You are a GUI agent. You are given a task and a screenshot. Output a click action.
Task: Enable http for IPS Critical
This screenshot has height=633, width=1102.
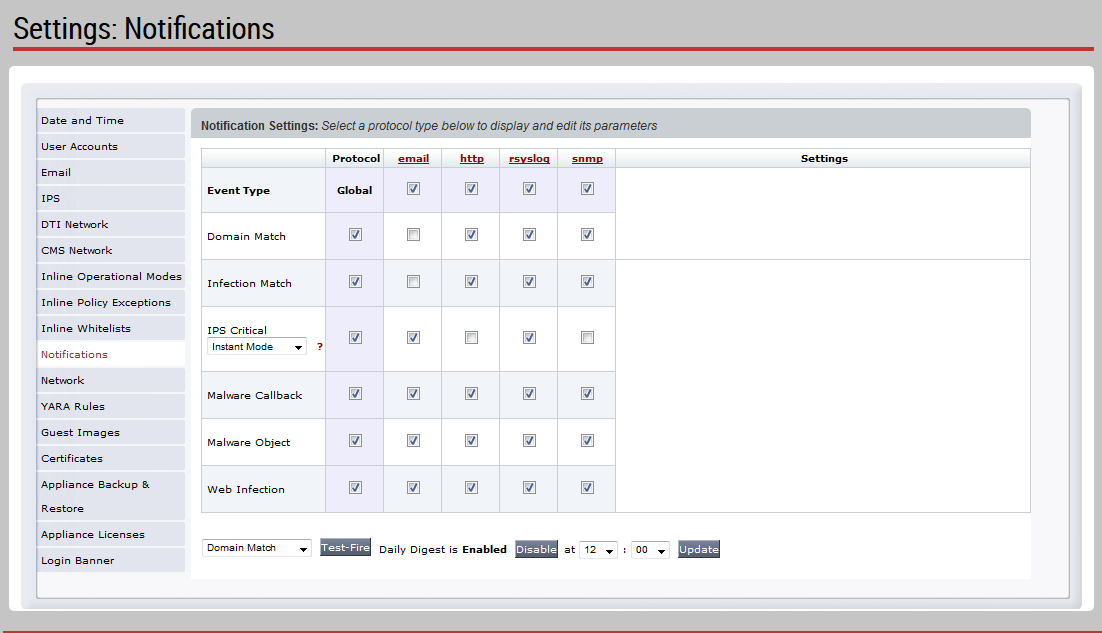[x=472, y=338]
